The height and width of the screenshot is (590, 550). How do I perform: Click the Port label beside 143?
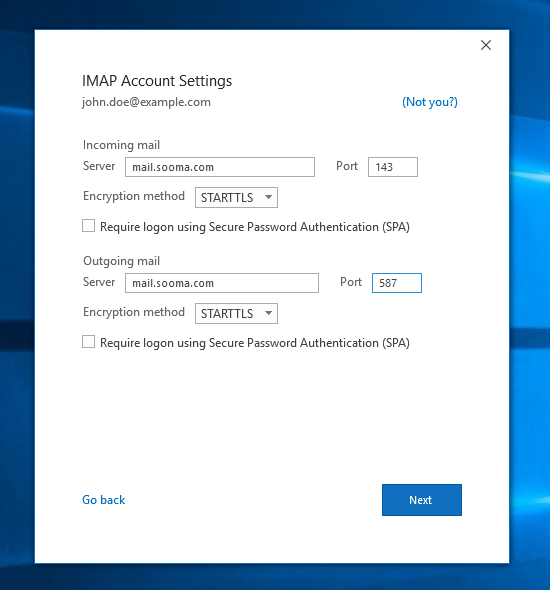(x=347, y=166)
